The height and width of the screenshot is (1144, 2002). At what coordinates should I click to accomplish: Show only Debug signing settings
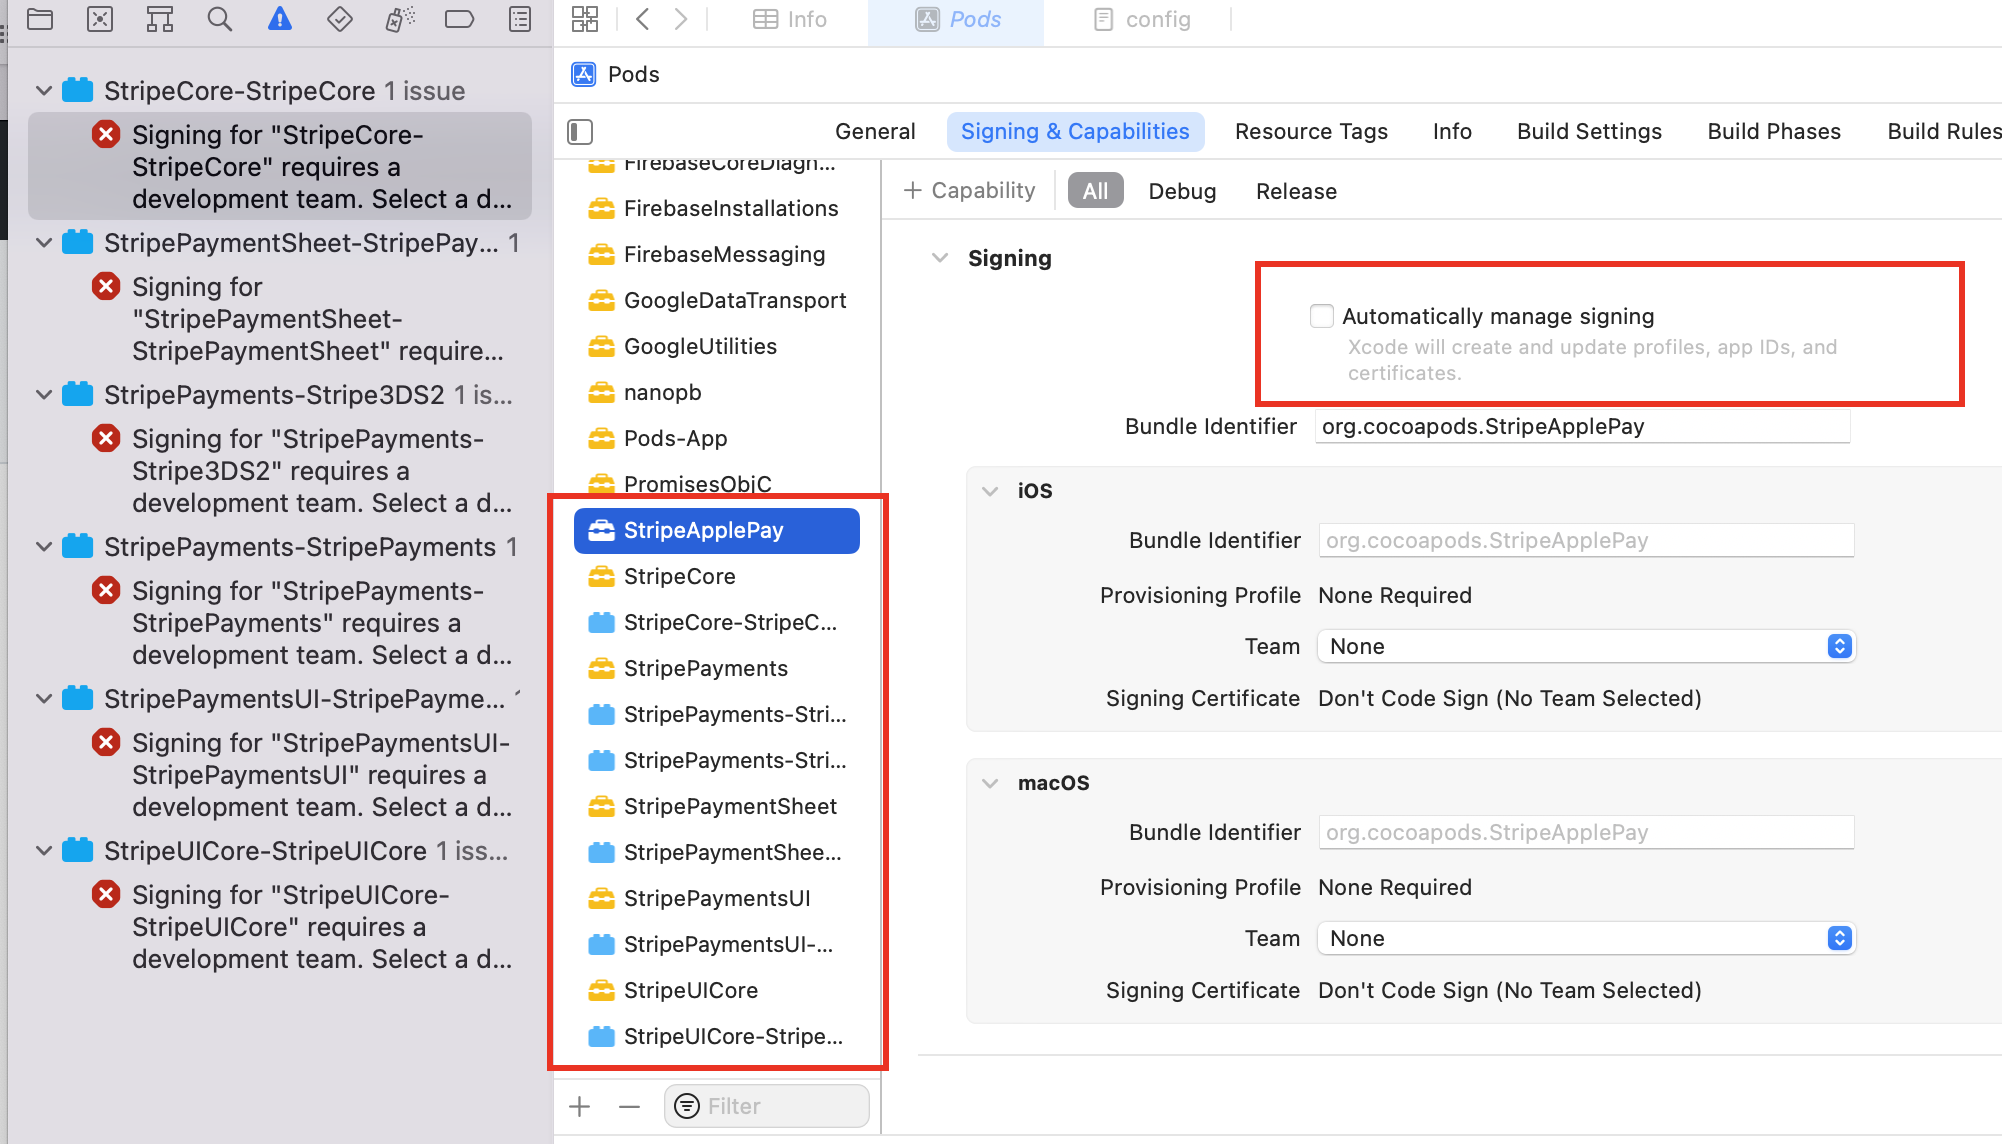(x=1181, y=191)
